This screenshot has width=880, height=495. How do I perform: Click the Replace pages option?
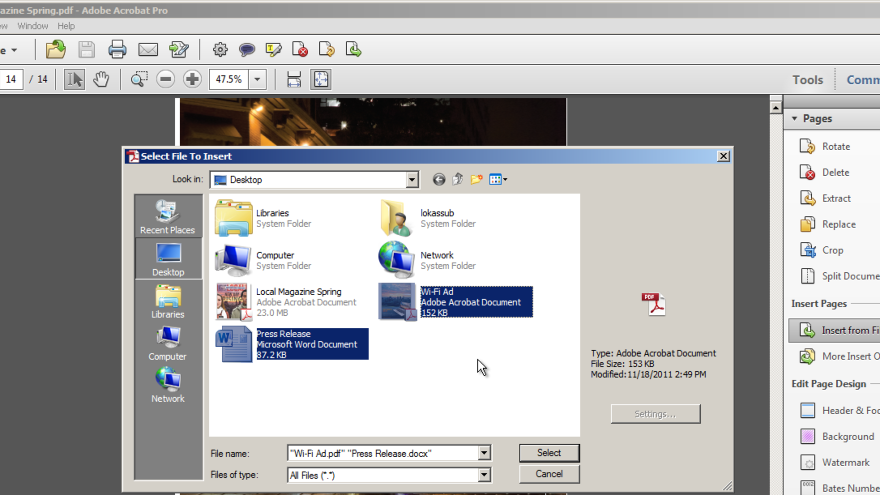click(x=828, y=224)
